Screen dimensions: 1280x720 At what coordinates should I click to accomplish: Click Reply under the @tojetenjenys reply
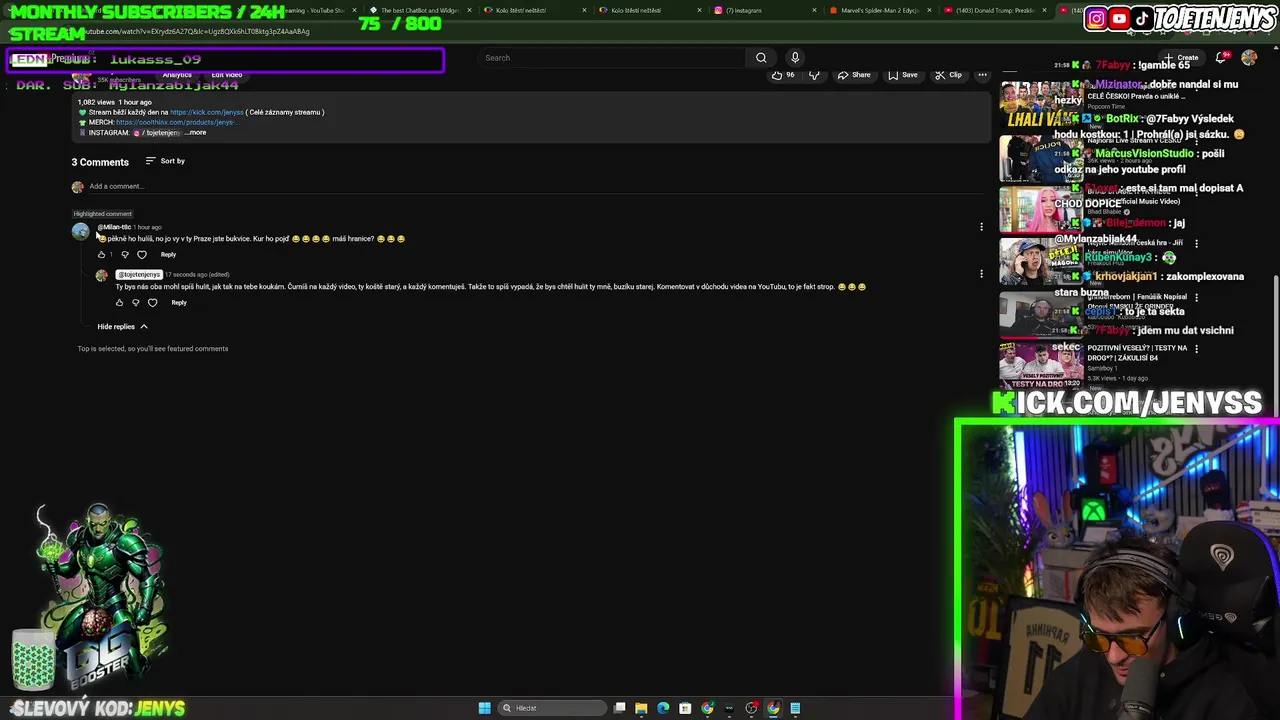click(x=179, y=303)
